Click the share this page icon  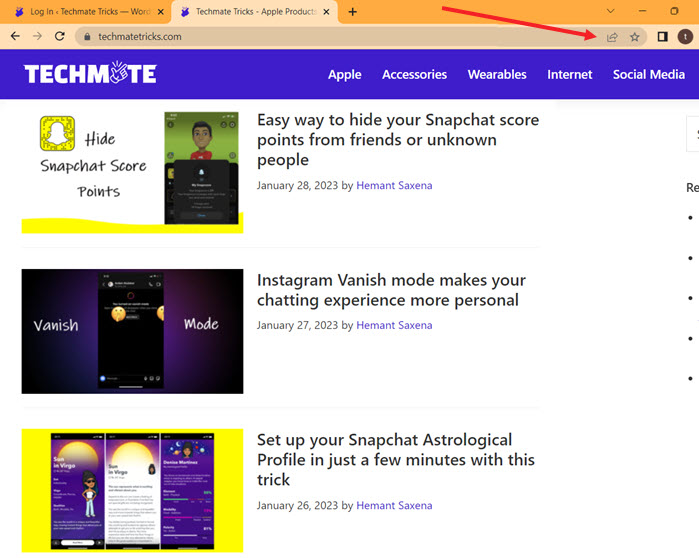tap(612, 37)
